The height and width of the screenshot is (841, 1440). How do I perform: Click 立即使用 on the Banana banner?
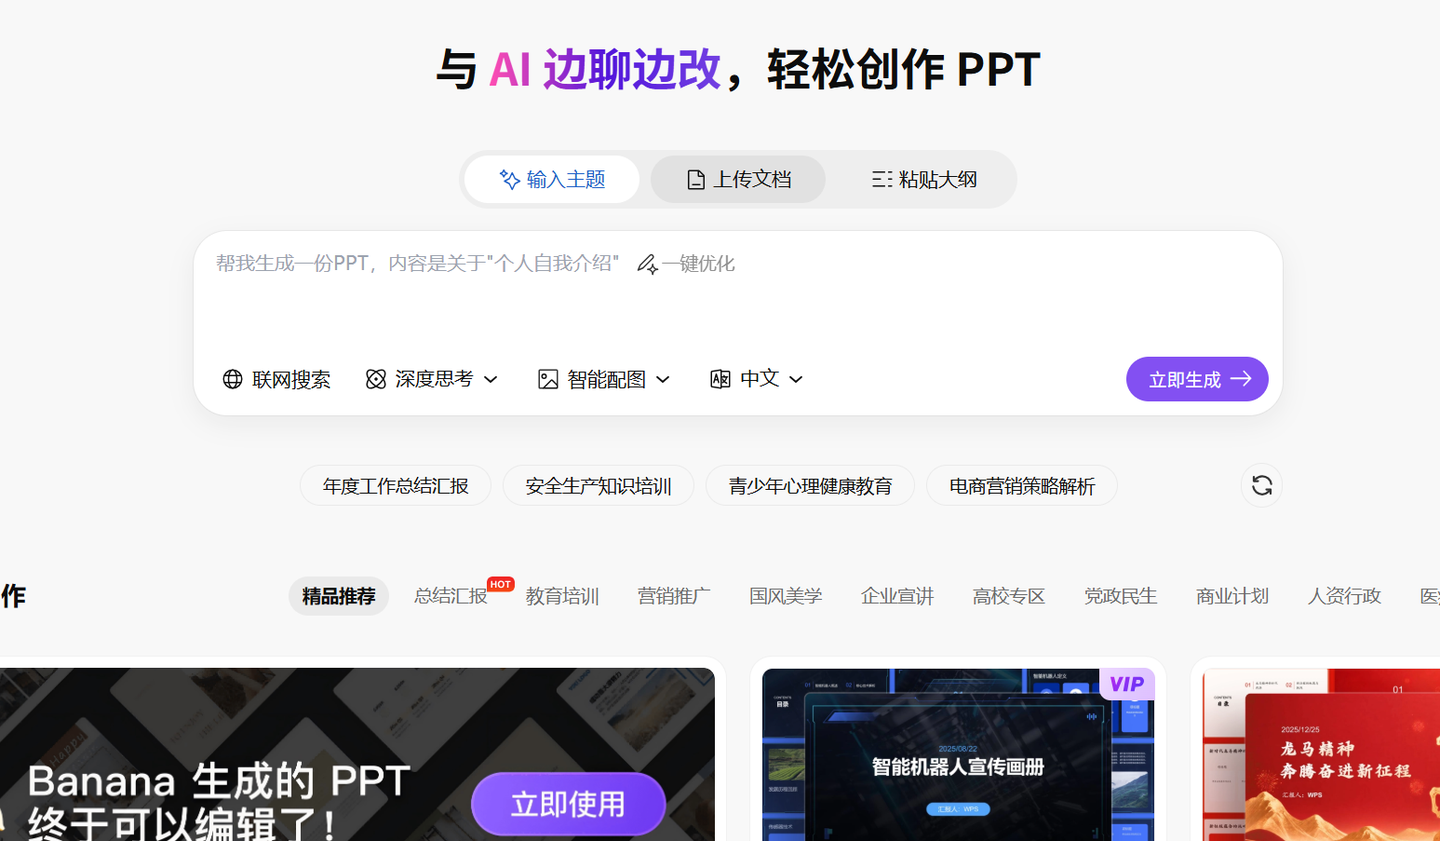tap(568, 803)
